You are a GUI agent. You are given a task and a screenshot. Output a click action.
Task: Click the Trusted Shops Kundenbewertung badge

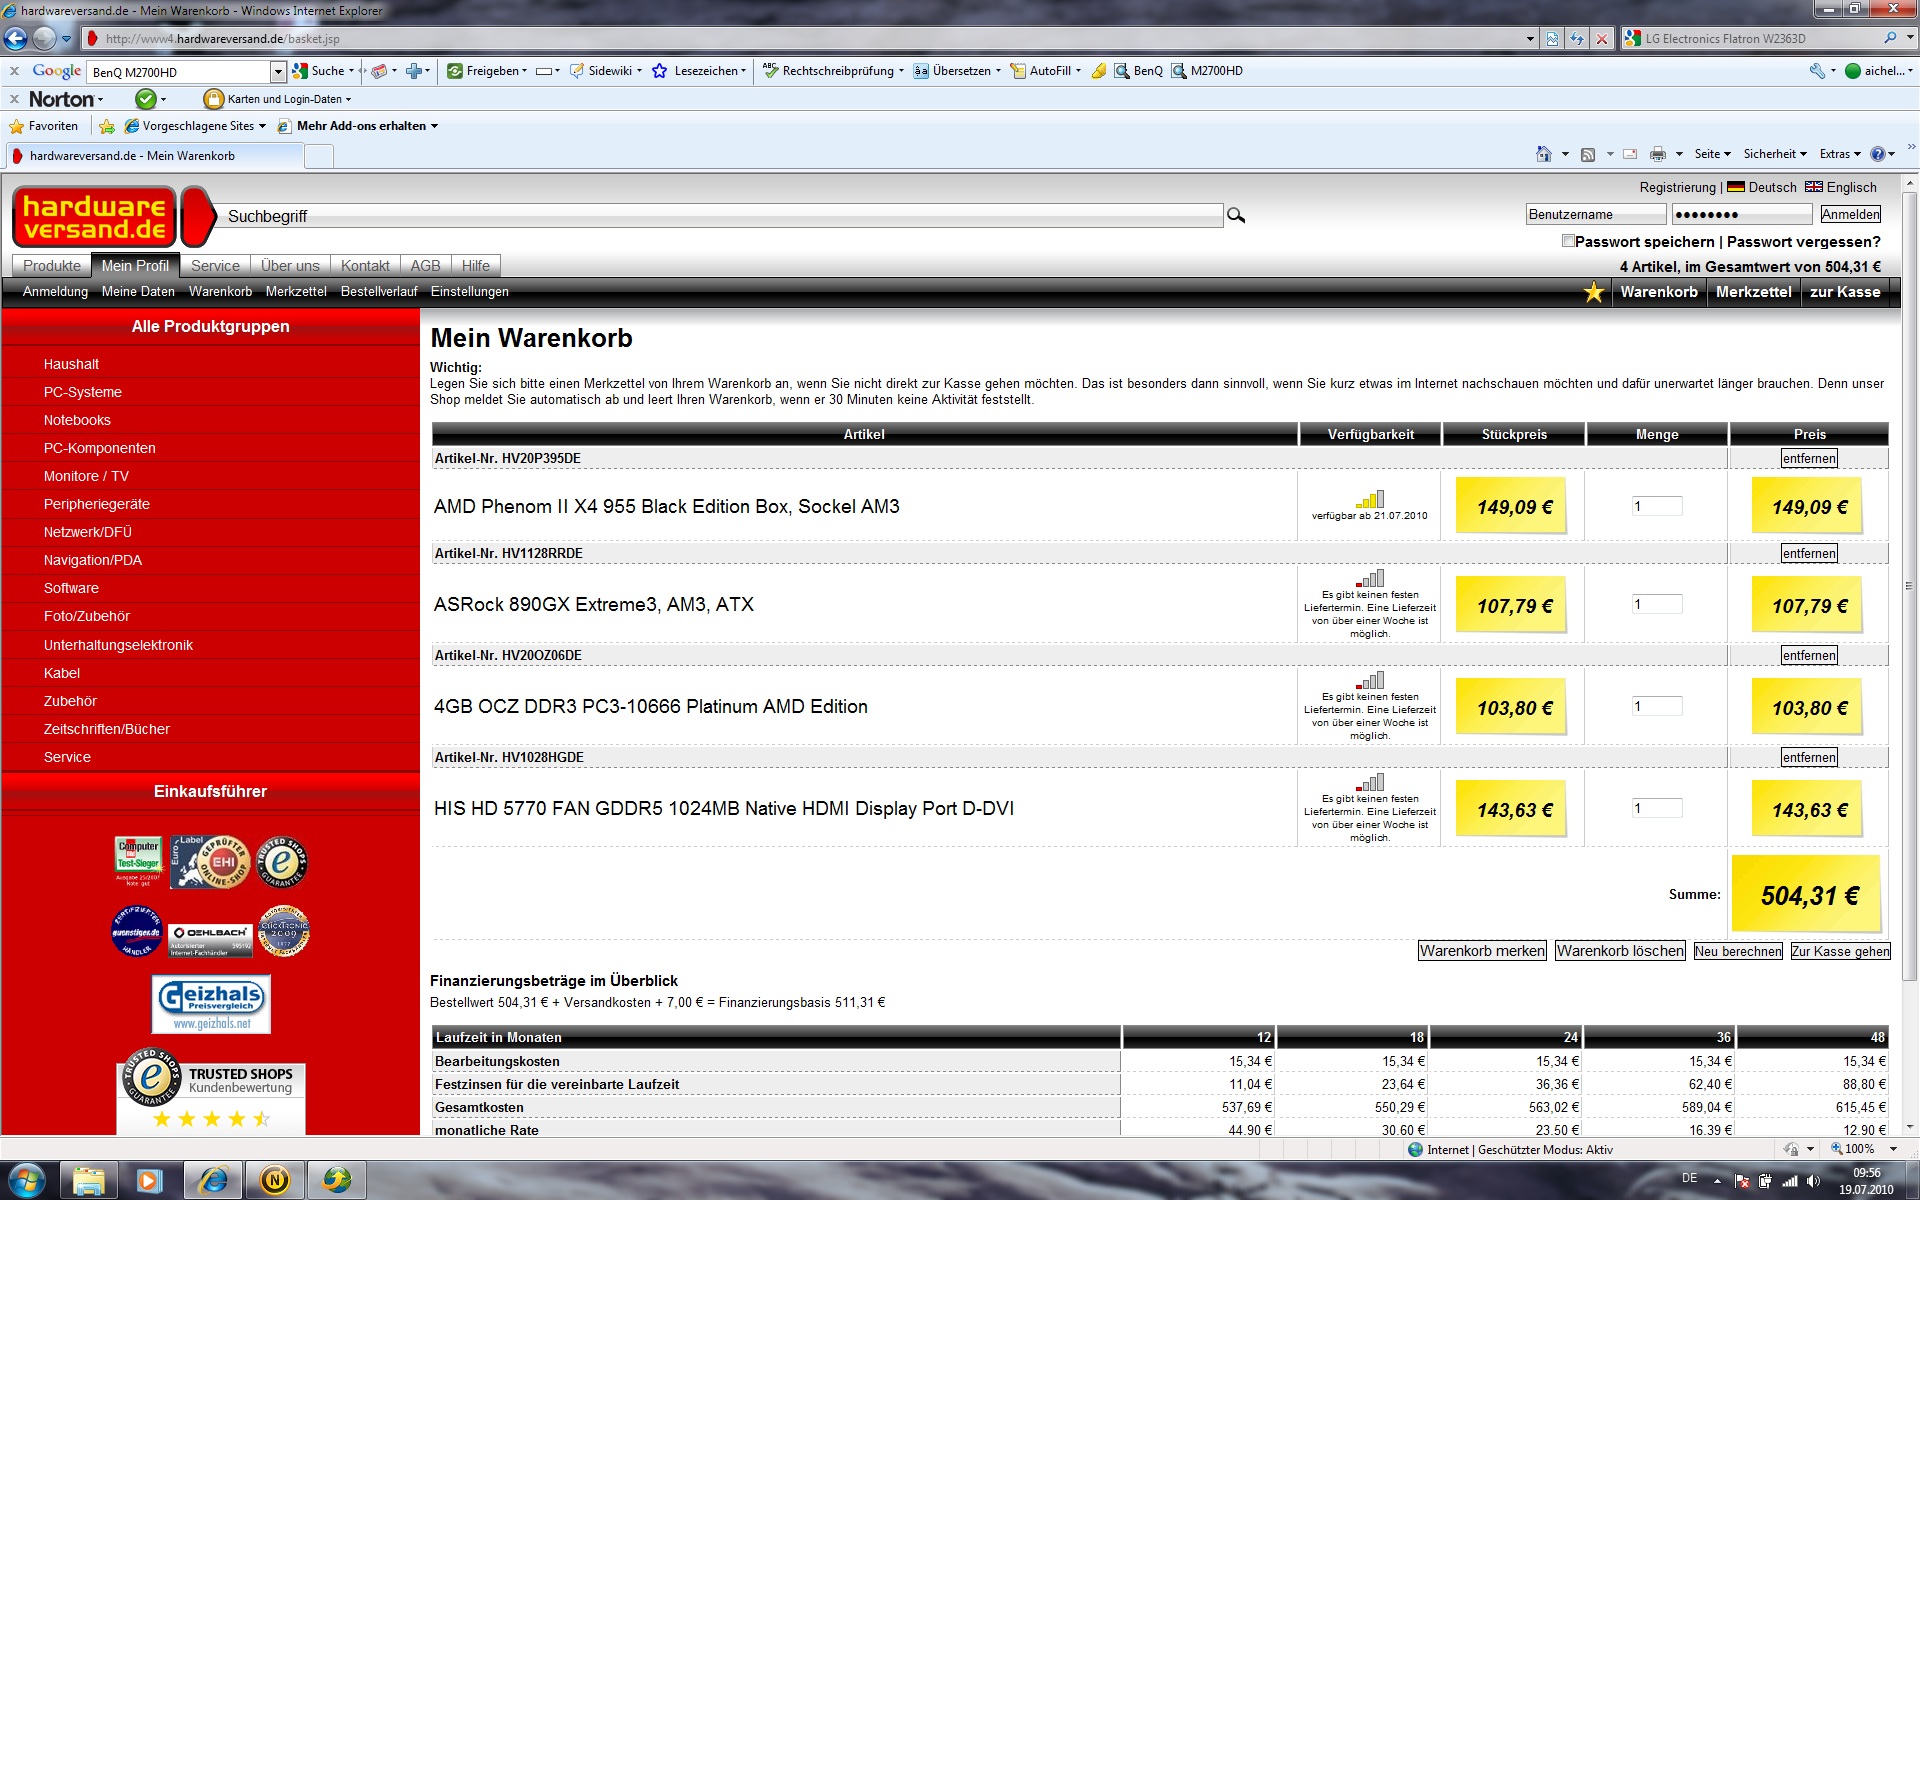click(x=211, y=1090)
